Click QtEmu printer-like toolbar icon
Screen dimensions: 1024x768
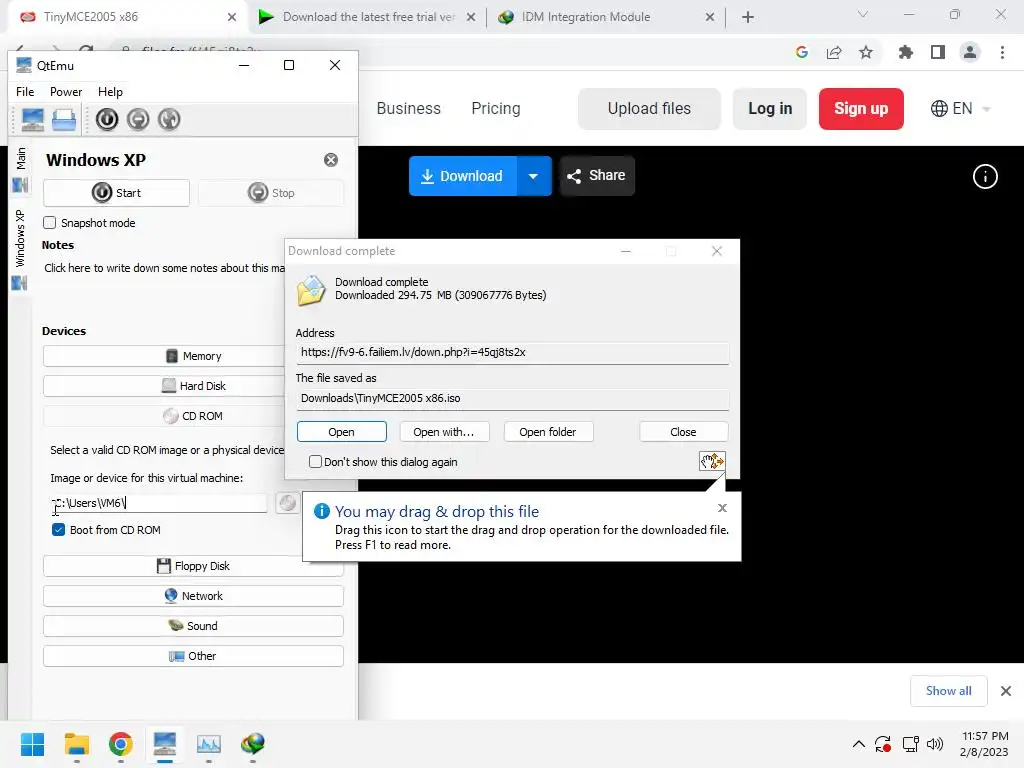coord(64,120)
